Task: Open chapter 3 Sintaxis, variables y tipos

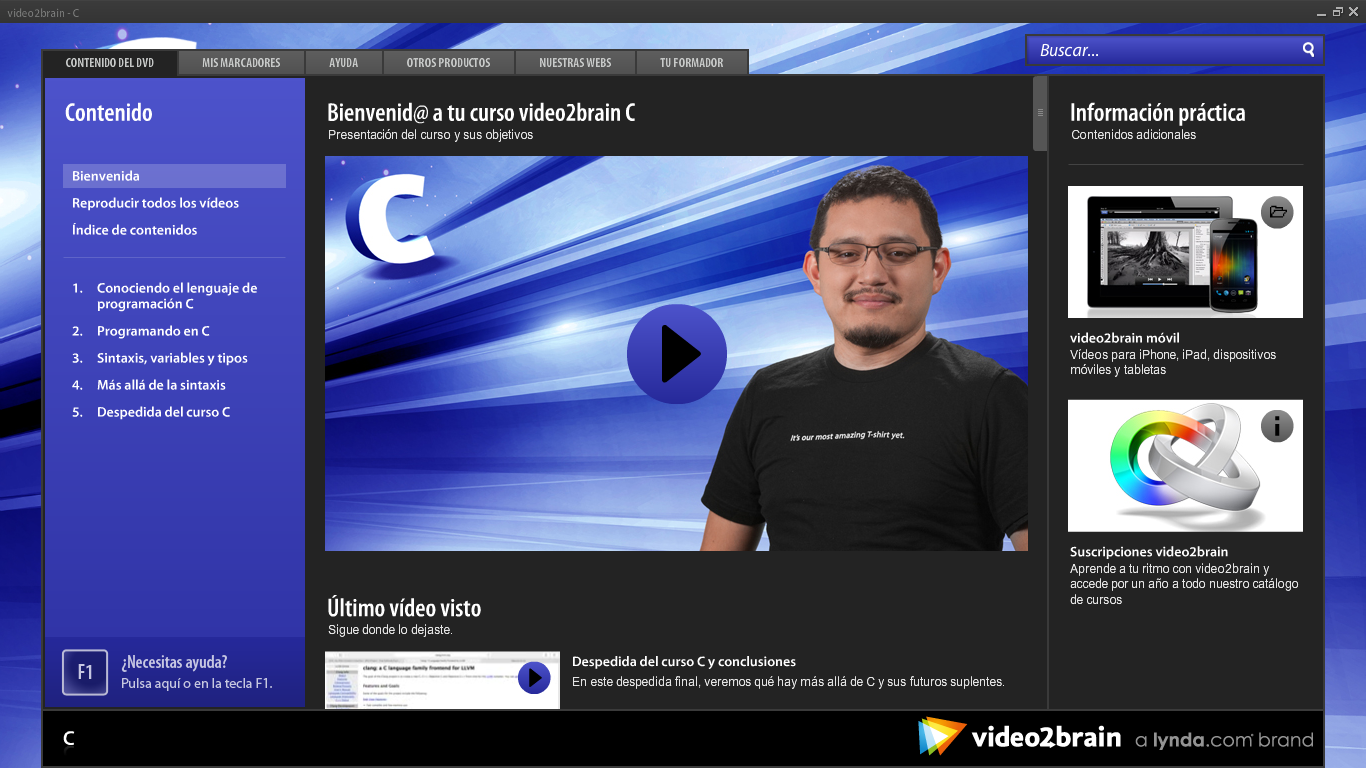Action: click(x=160, y=358)
